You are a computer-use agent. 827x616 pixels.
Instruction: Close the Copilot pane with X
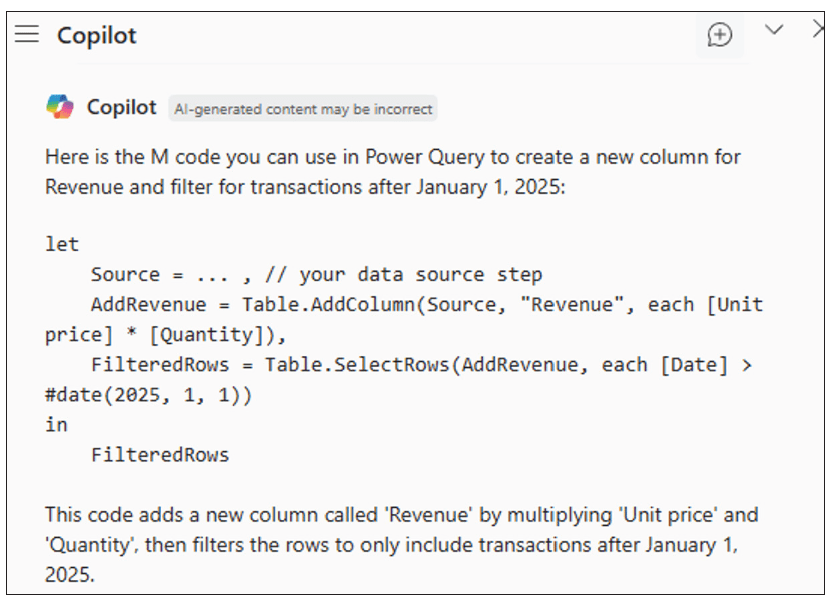(x=818, y=30)
